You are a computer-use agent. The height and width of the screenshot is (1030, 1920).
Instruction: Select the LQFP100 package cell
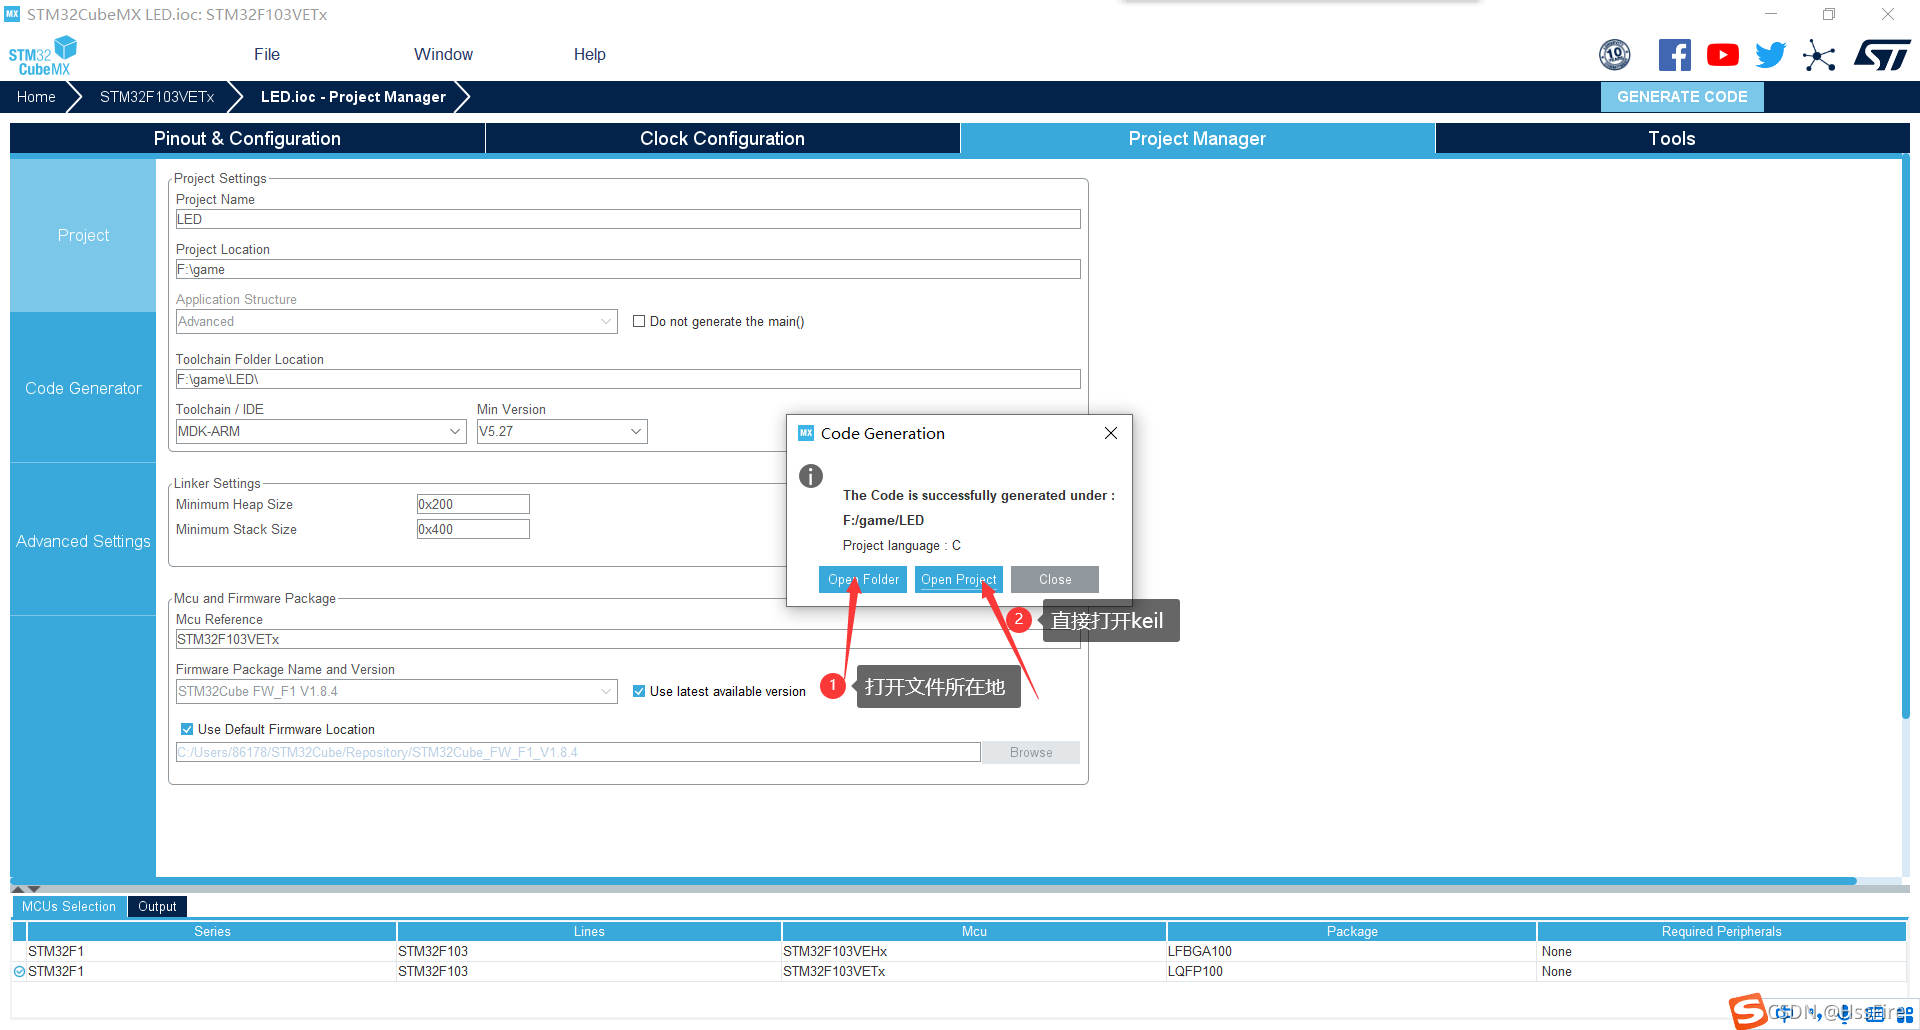coord(1351,971)
